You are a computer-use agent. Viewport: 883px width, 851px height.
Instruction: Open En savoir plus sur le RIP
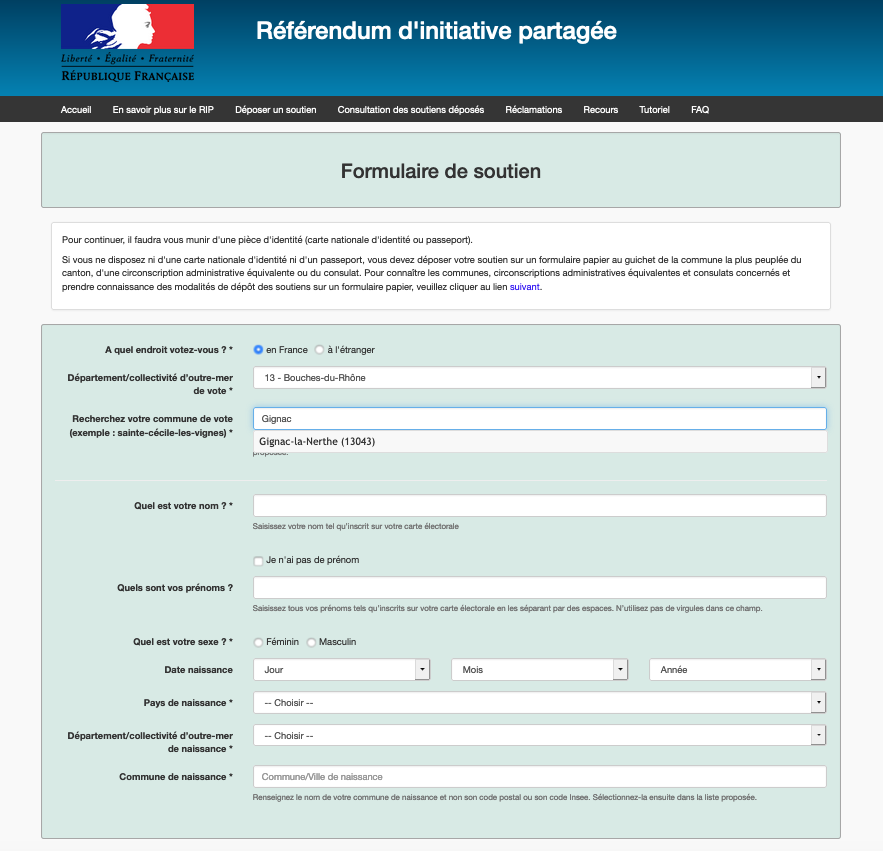pyautogui.click(x=163, y=110)
